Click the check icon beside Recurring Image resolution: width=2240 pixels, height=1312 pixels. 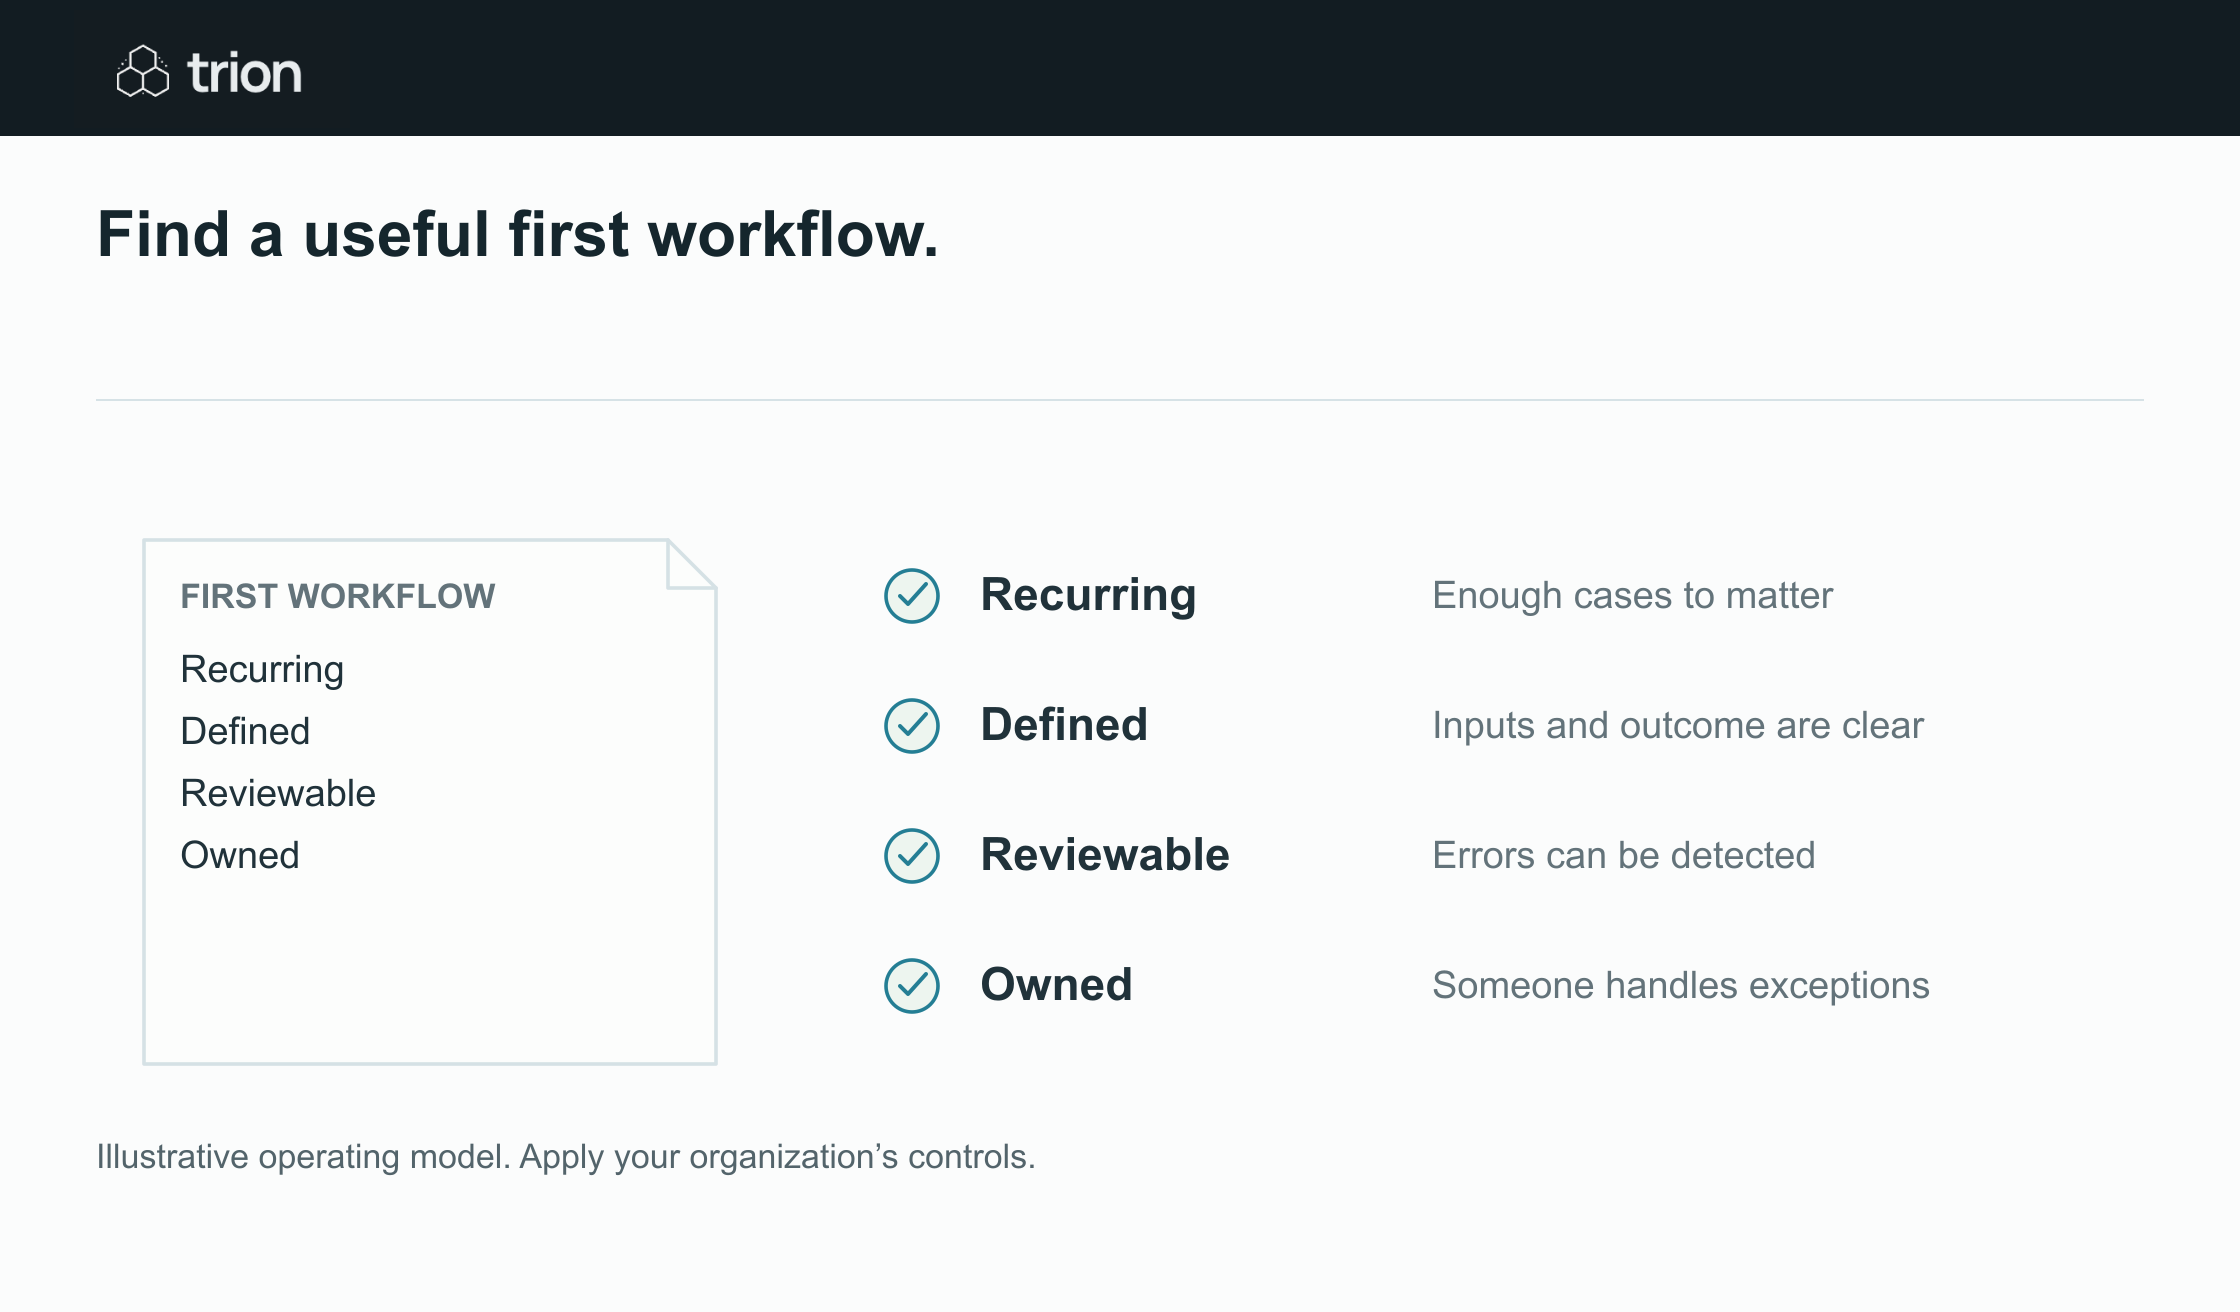[912, 596]
